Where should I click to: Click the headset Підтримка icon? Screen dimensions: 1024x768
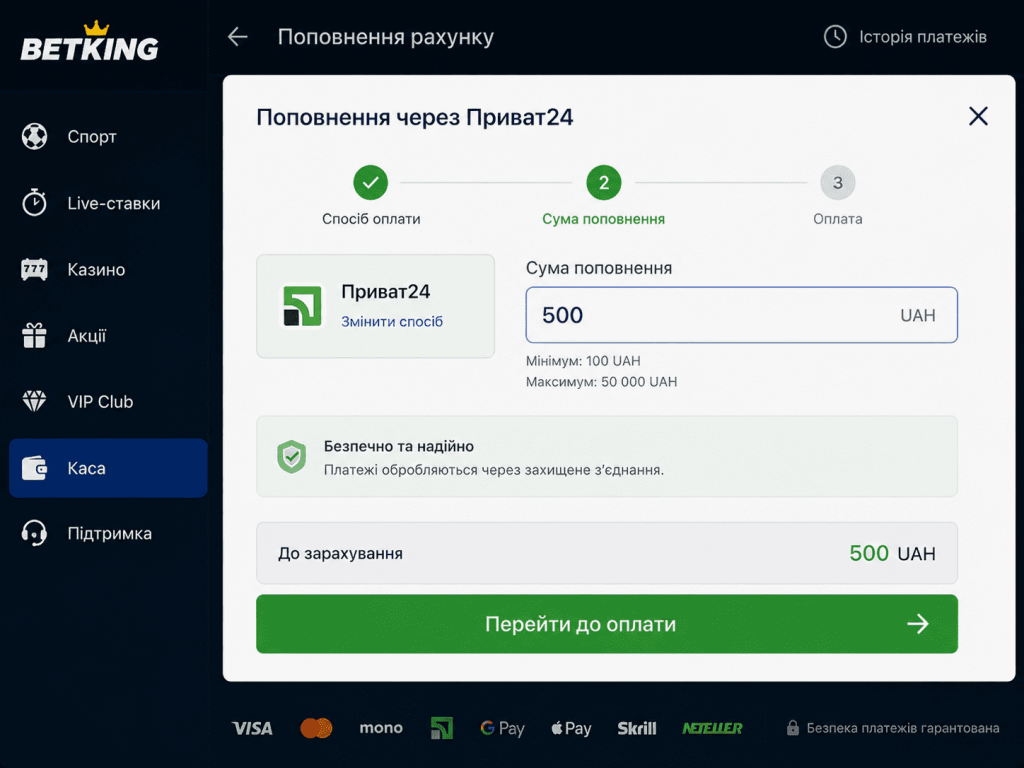tap(34, 533)
